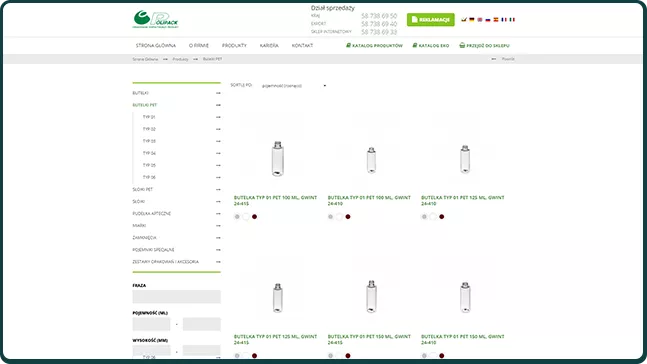
Task: Open Kariera in the main menu
Action: click(x=269, y=45)
